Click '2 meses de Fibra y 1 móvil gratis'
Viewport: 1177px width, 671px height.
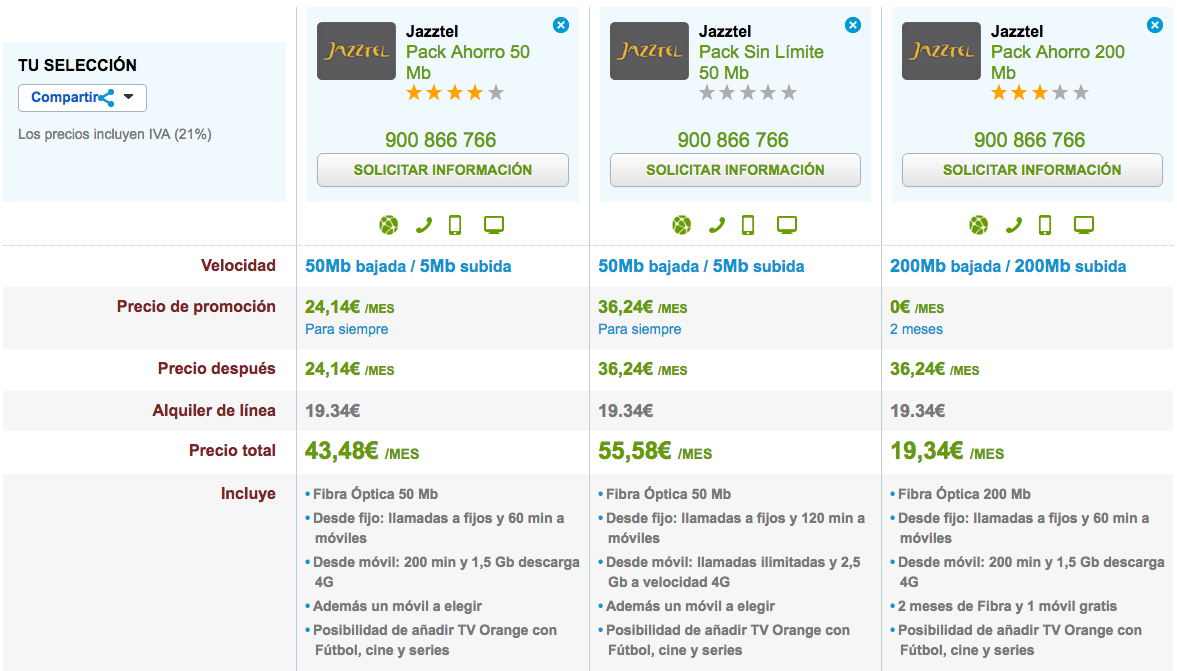[x=1007, y=606]
